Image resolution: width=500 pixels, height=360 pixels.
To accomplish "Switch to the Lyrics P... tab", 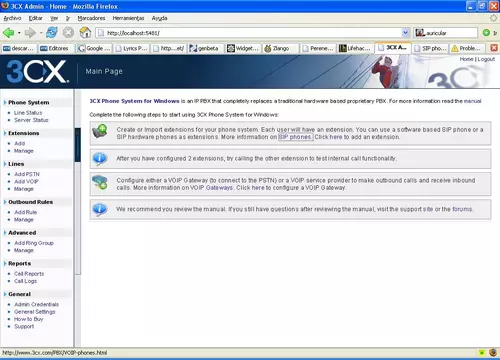I will coord(131,48).
